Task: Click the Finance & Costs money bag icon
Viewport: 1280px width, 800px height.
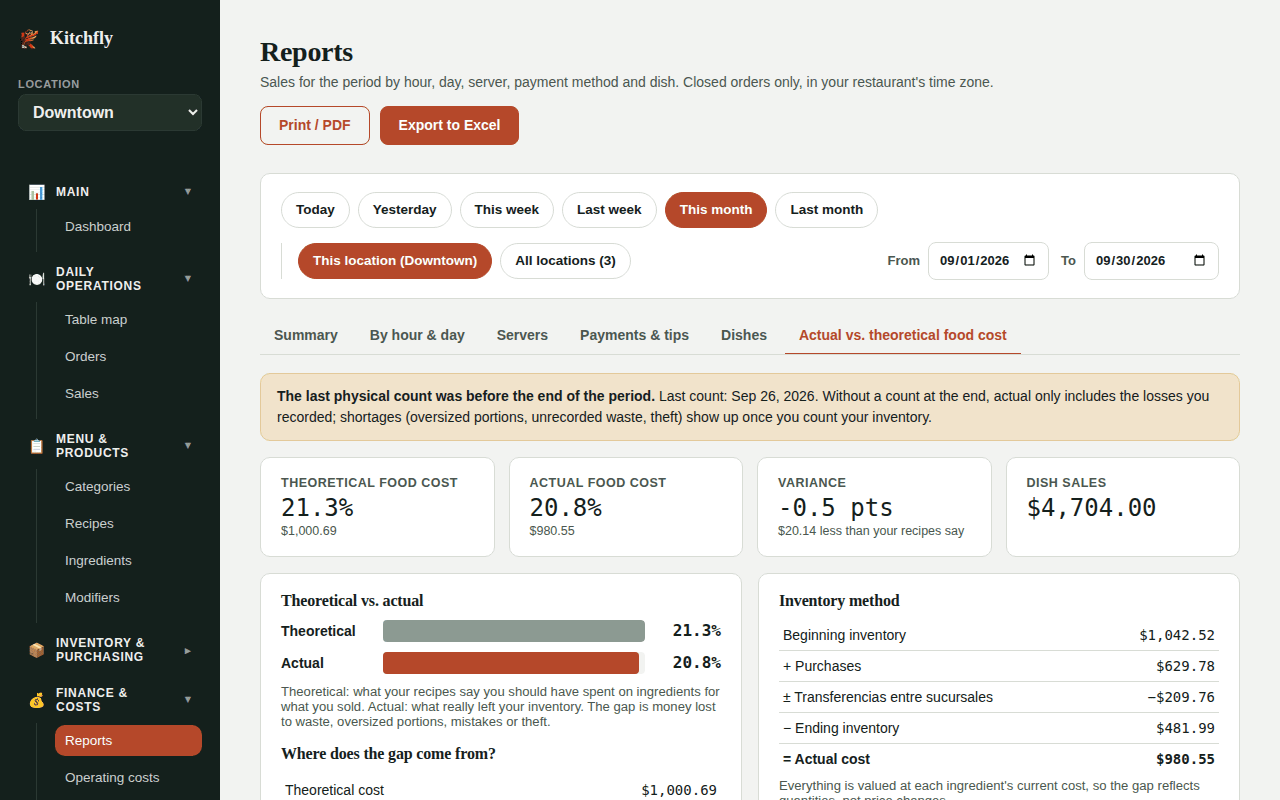Action: 37,700
